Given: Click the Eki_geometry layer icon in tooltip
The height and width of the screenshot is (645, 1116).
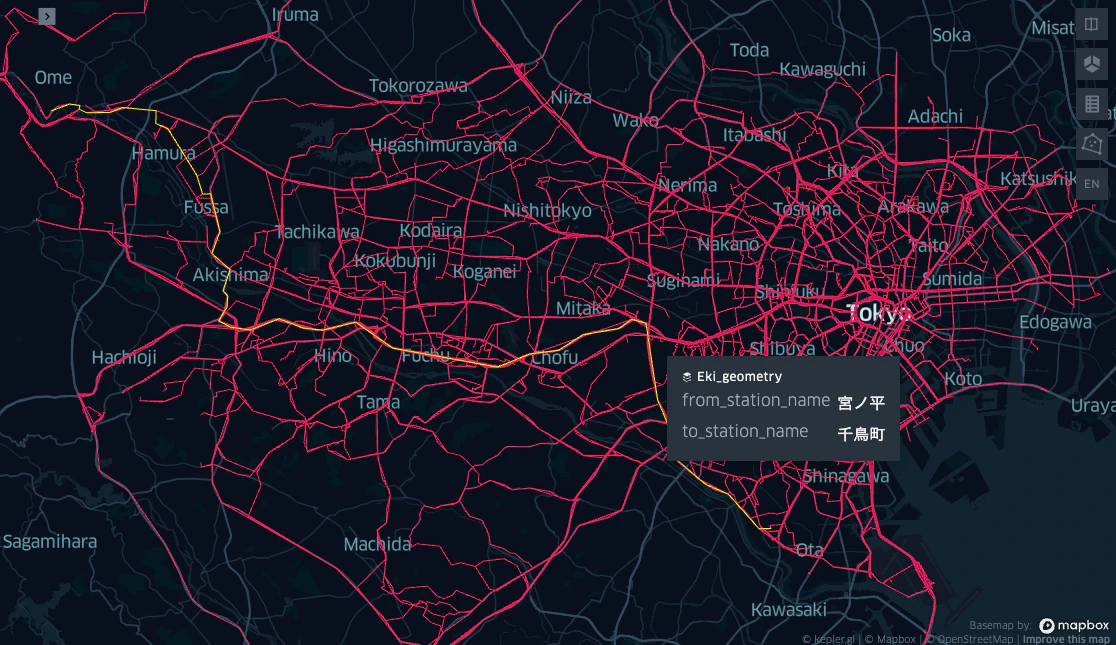Looking at the screenshot, I should [x=687, y=377].
